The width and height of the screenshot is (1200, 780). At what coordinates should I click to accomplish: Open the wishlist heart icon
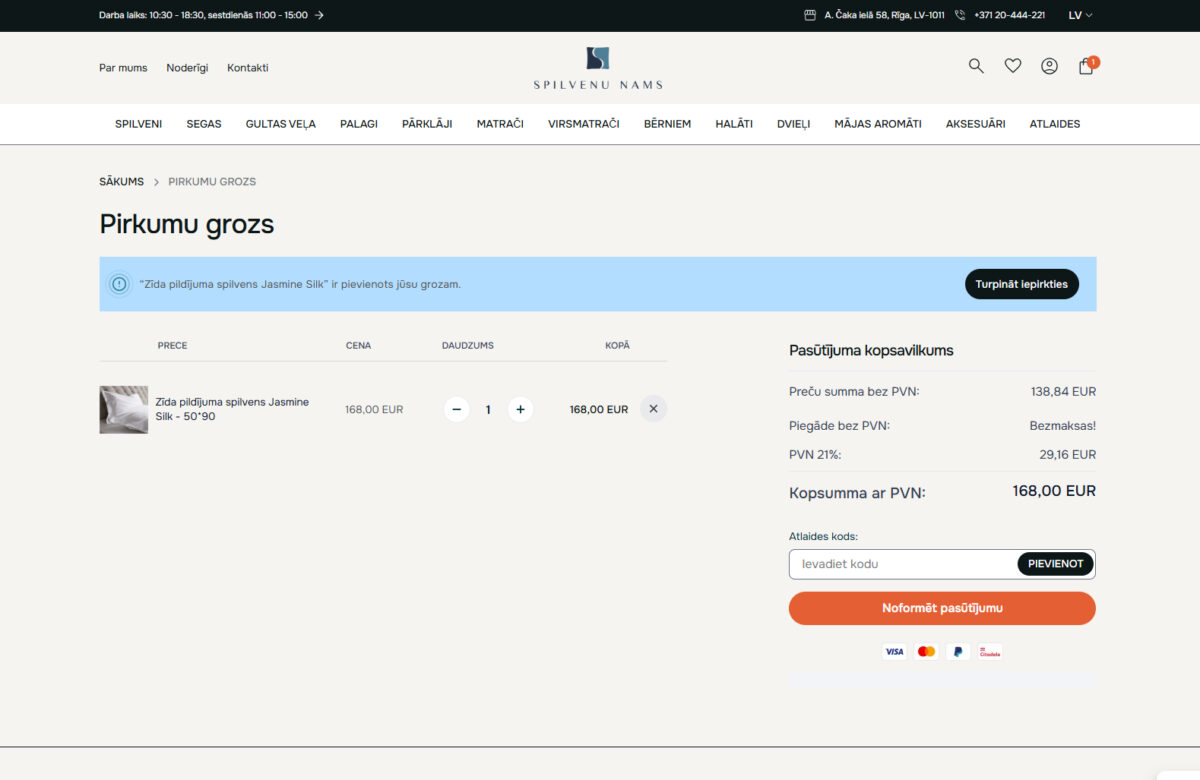[1012, 65]
